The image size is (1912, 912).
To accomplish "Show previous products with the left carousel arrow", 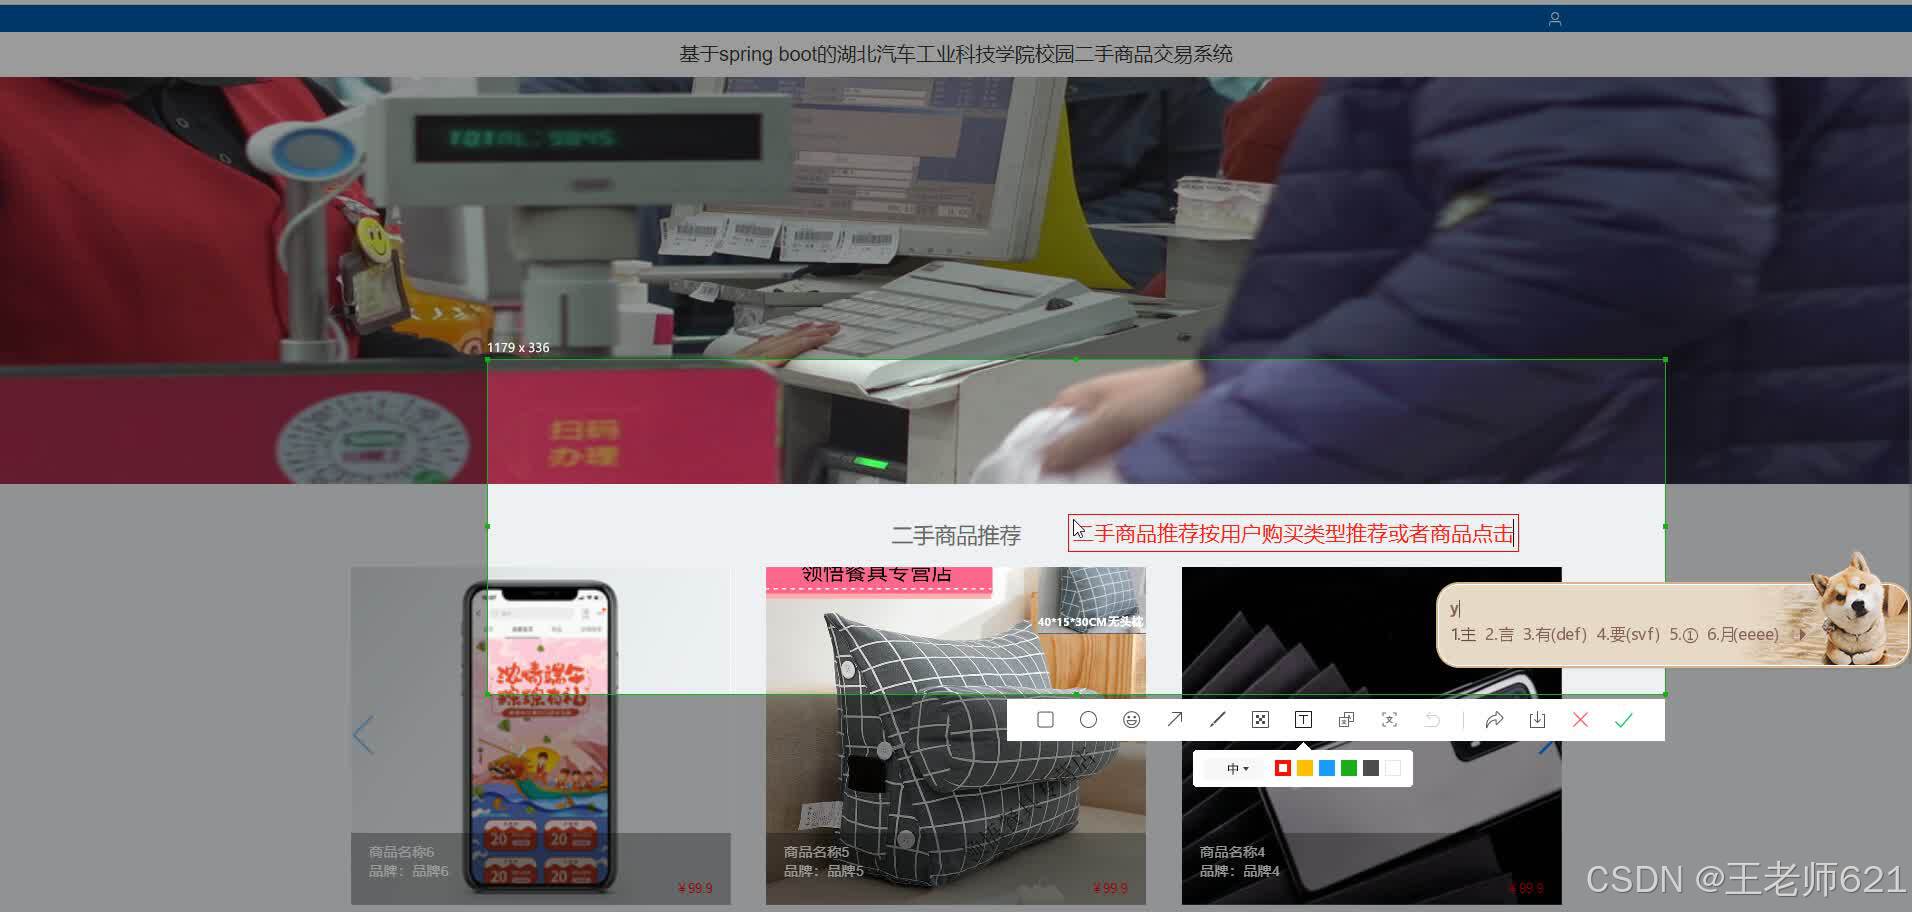I will 364,735.
